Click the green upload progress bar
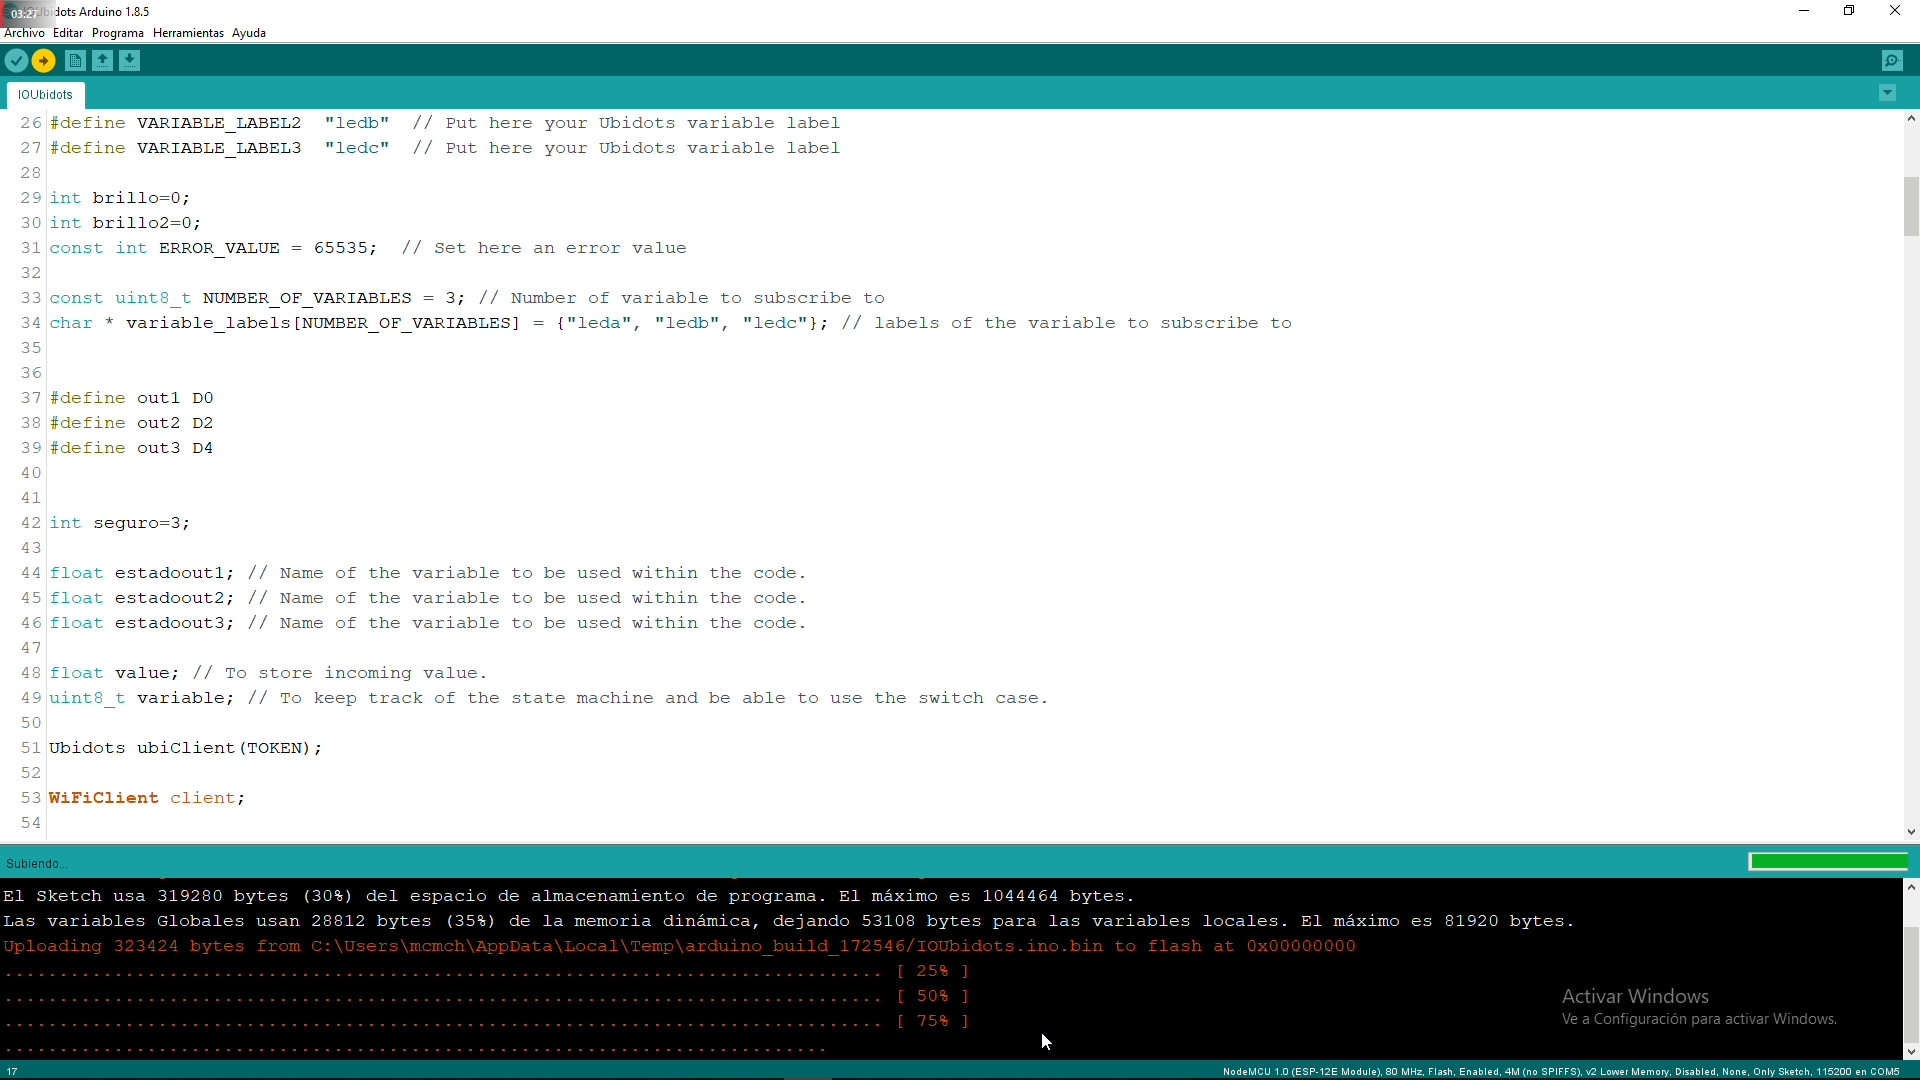 (x=1828, y=862)
